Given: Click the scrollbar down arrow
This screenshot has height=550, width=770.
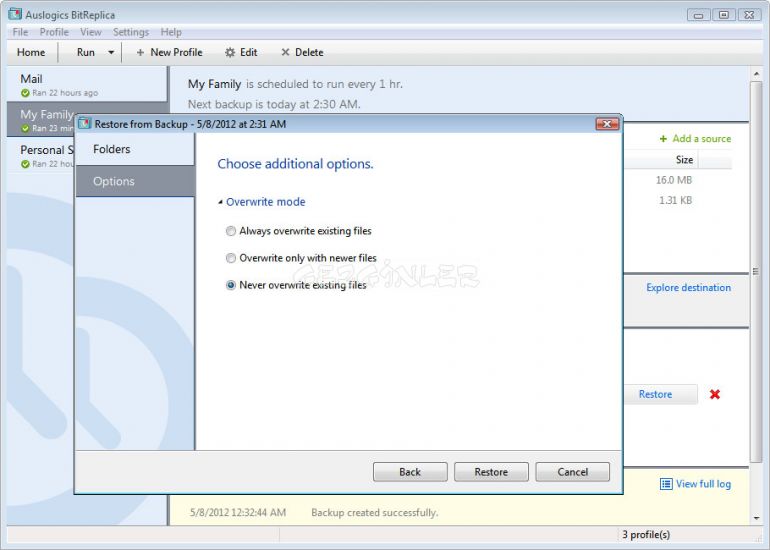Looking at the screenshot, I should click(756, 518).
